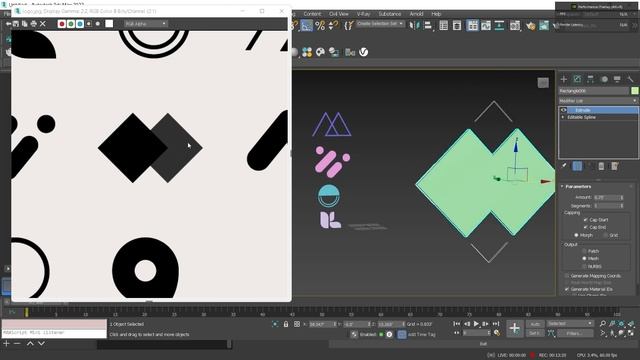
Task: Toggle green channel in render window
Action: pos(71,24)
